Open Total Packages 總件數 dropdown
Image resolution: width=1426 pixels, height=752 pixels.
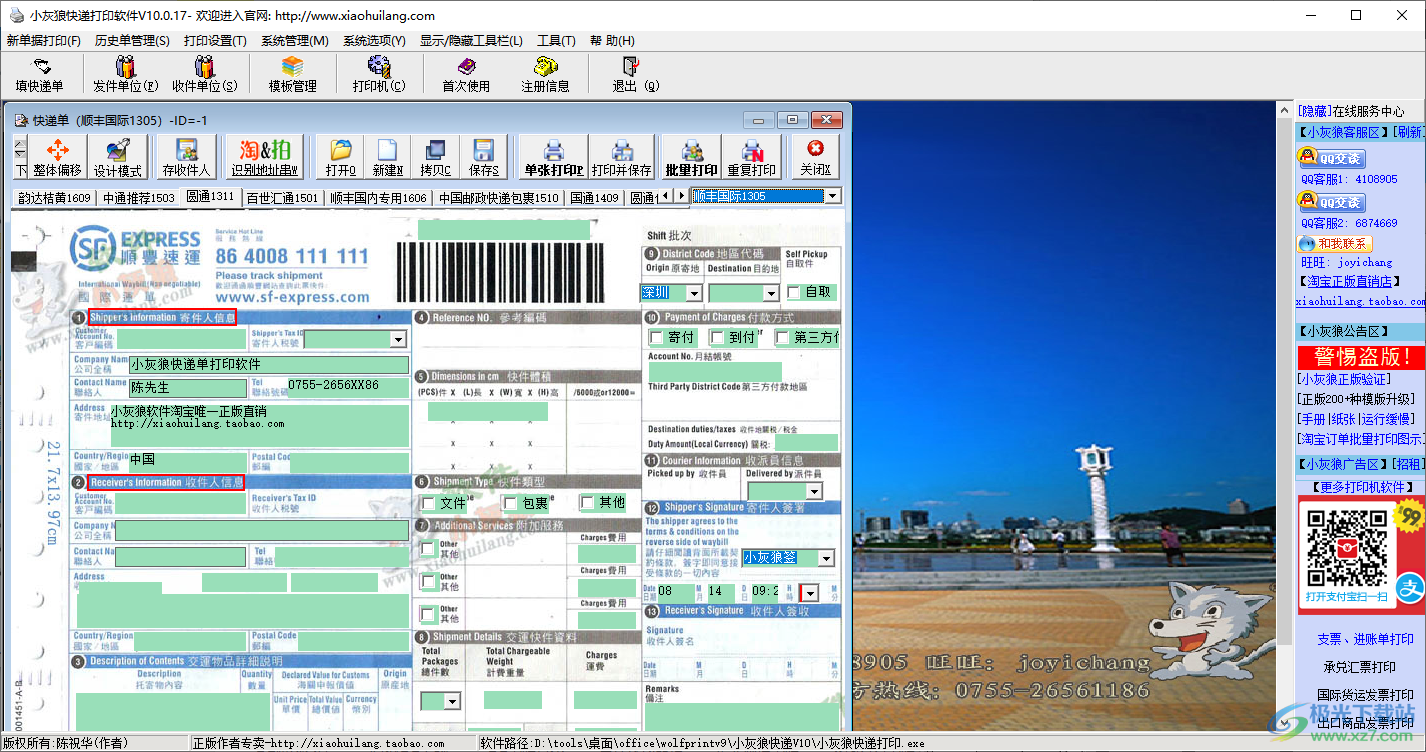452,702
